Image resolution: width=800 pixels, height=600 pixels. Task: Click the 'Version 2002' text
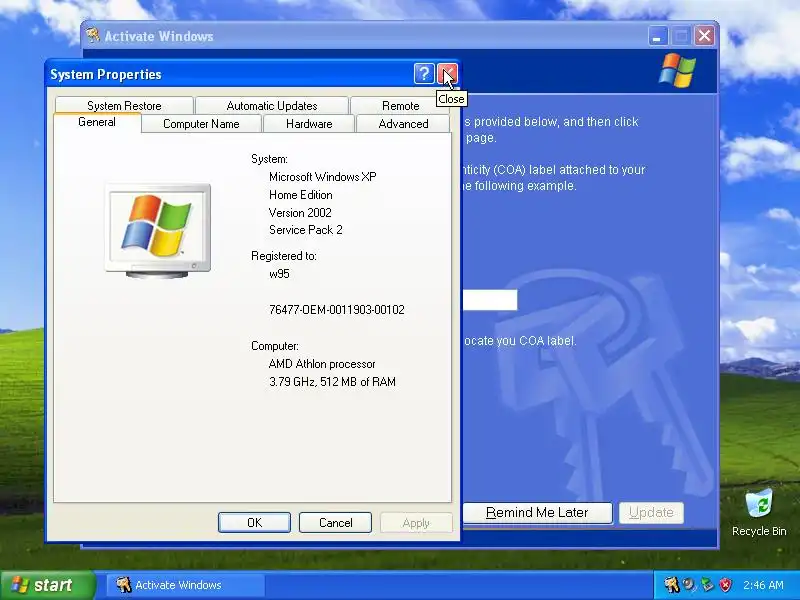[x=300, y=213]
